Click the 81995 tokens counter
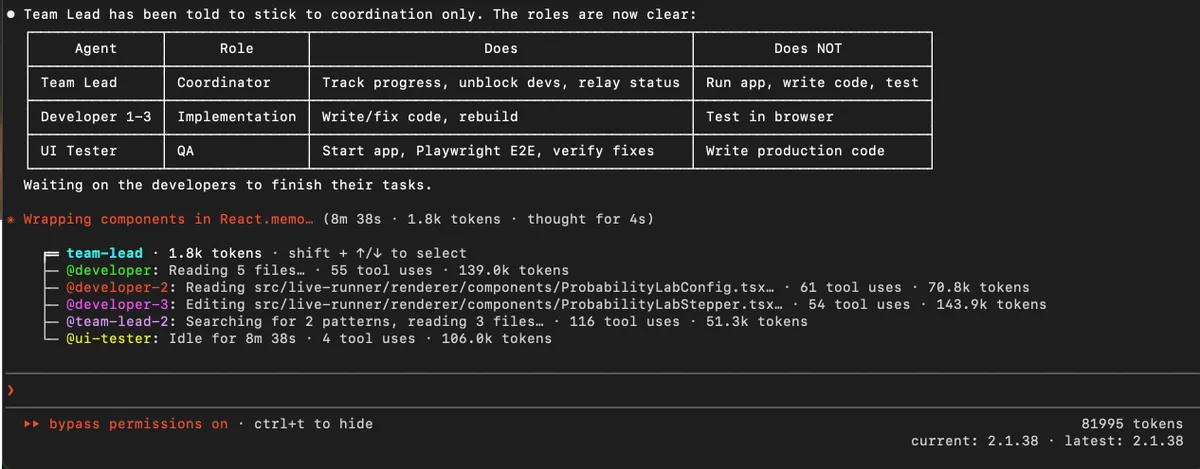 point(1132,424)
